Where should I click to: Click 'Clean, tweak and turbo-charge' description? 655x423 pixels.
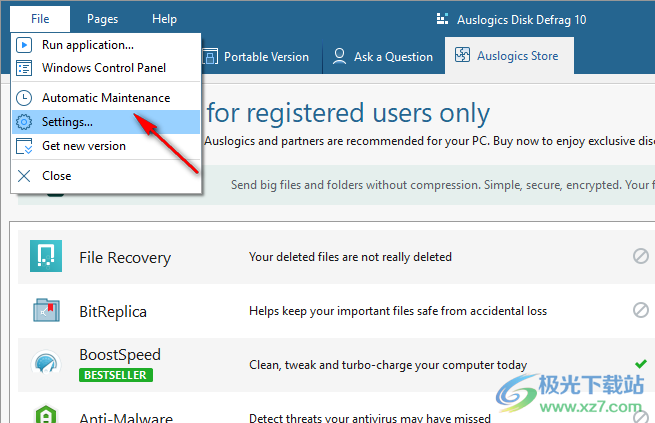pyautogui.click(x=388, y=365)
